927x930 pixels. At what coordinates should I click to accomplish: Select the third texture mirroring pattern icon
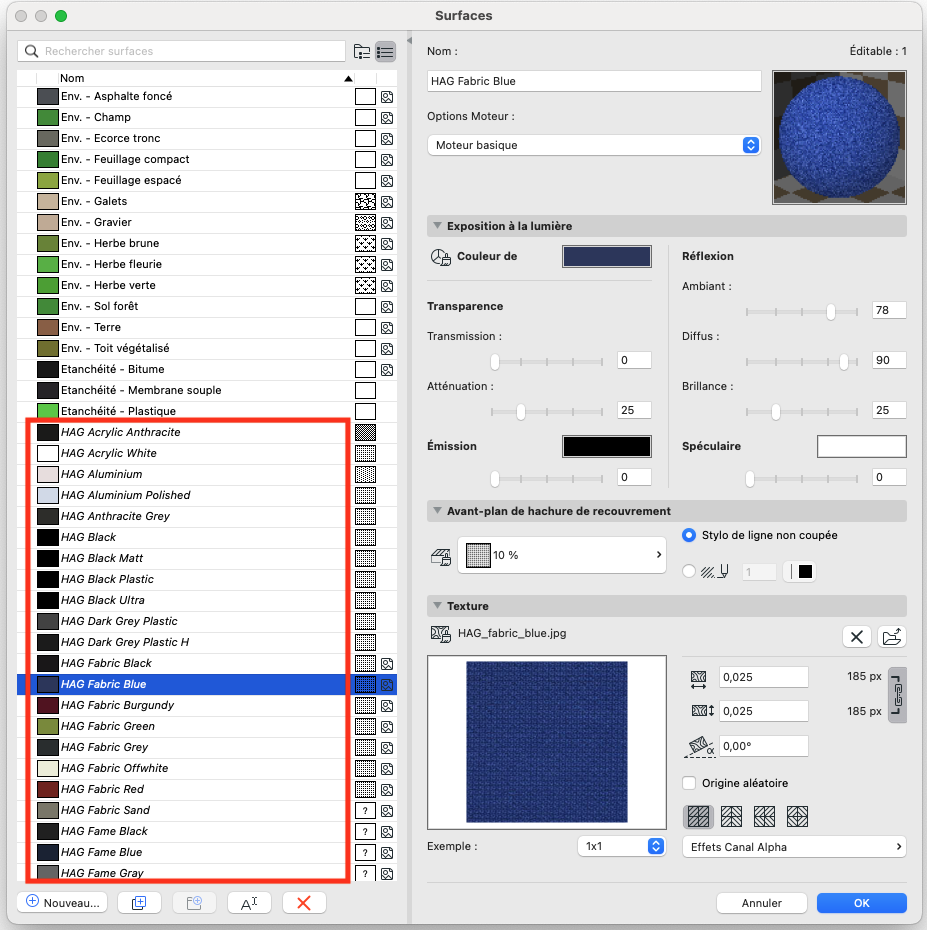pos(764,817)
